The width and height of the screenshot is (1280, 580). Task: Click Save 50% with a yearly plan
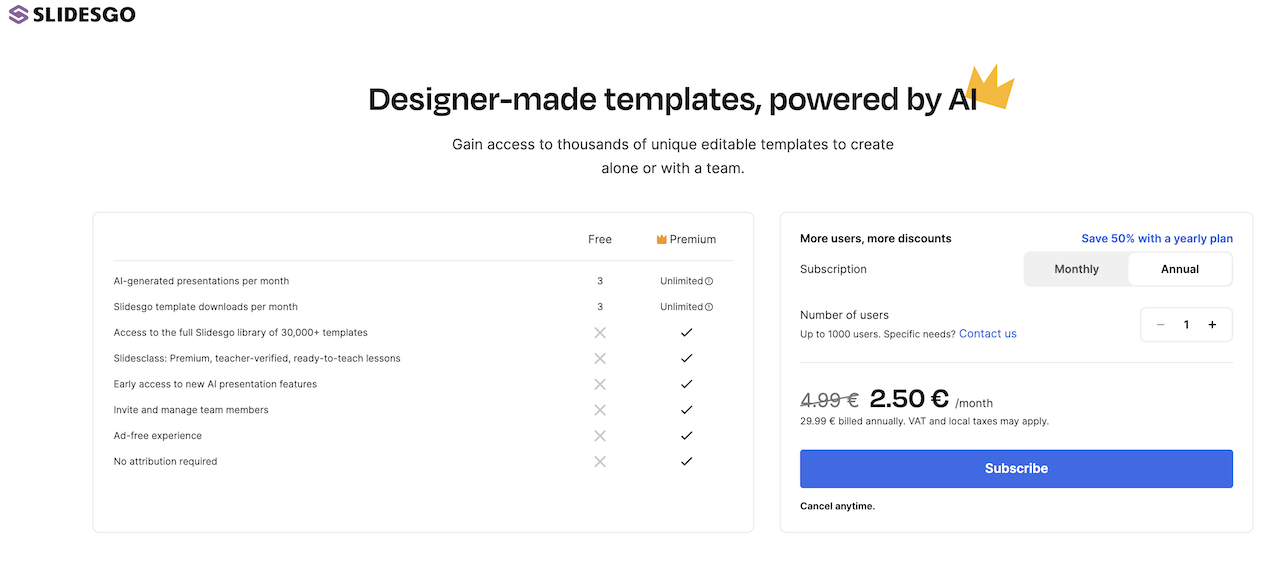tap(1157, 239)
